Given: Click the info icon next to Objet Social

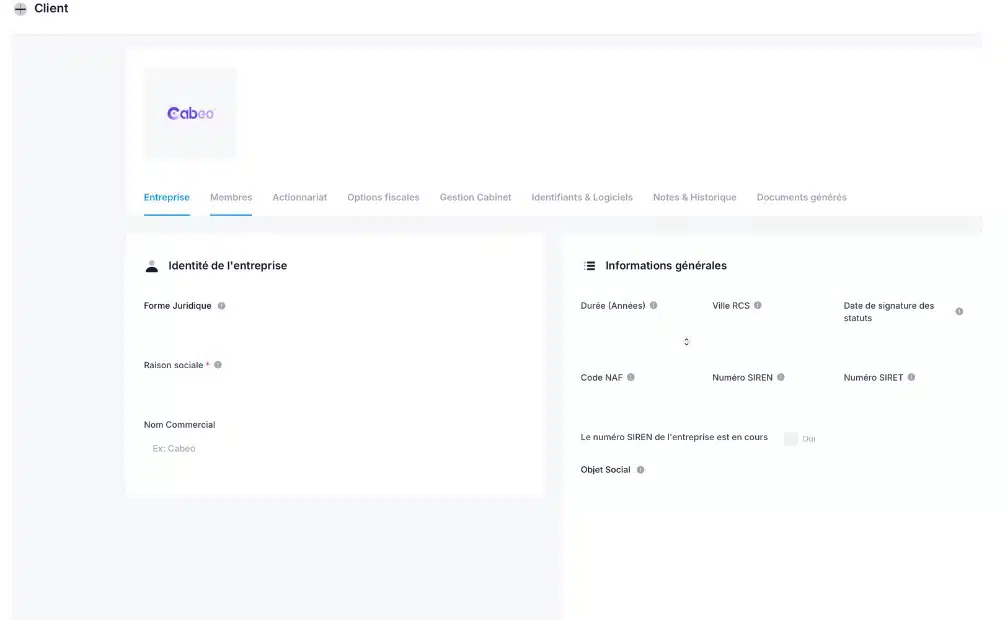Looking at the screenshot, I should coord(641,470).
